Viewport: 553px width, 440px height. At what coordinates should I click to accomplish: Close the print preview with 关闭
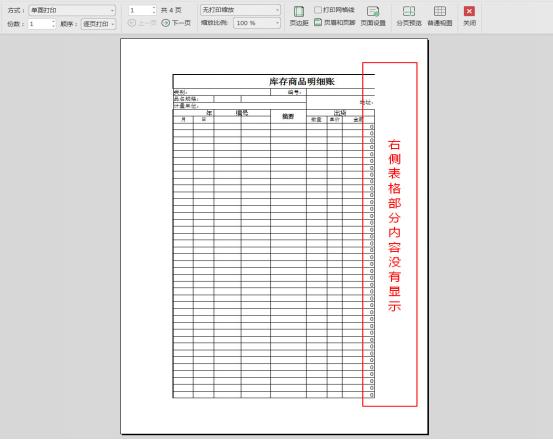click(x=469, y=16)
